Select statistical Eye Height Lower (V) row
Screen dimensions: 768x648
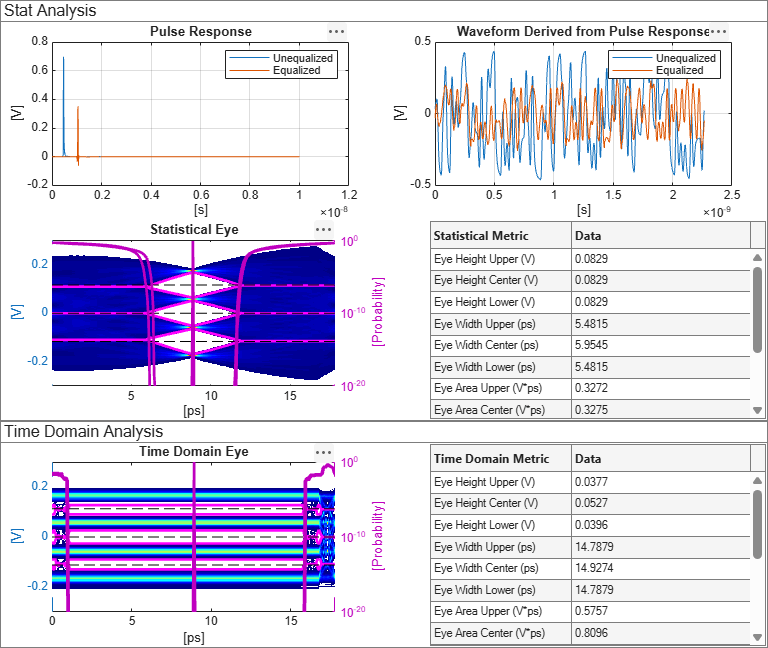pyautogui.click(x=590, y=302)
